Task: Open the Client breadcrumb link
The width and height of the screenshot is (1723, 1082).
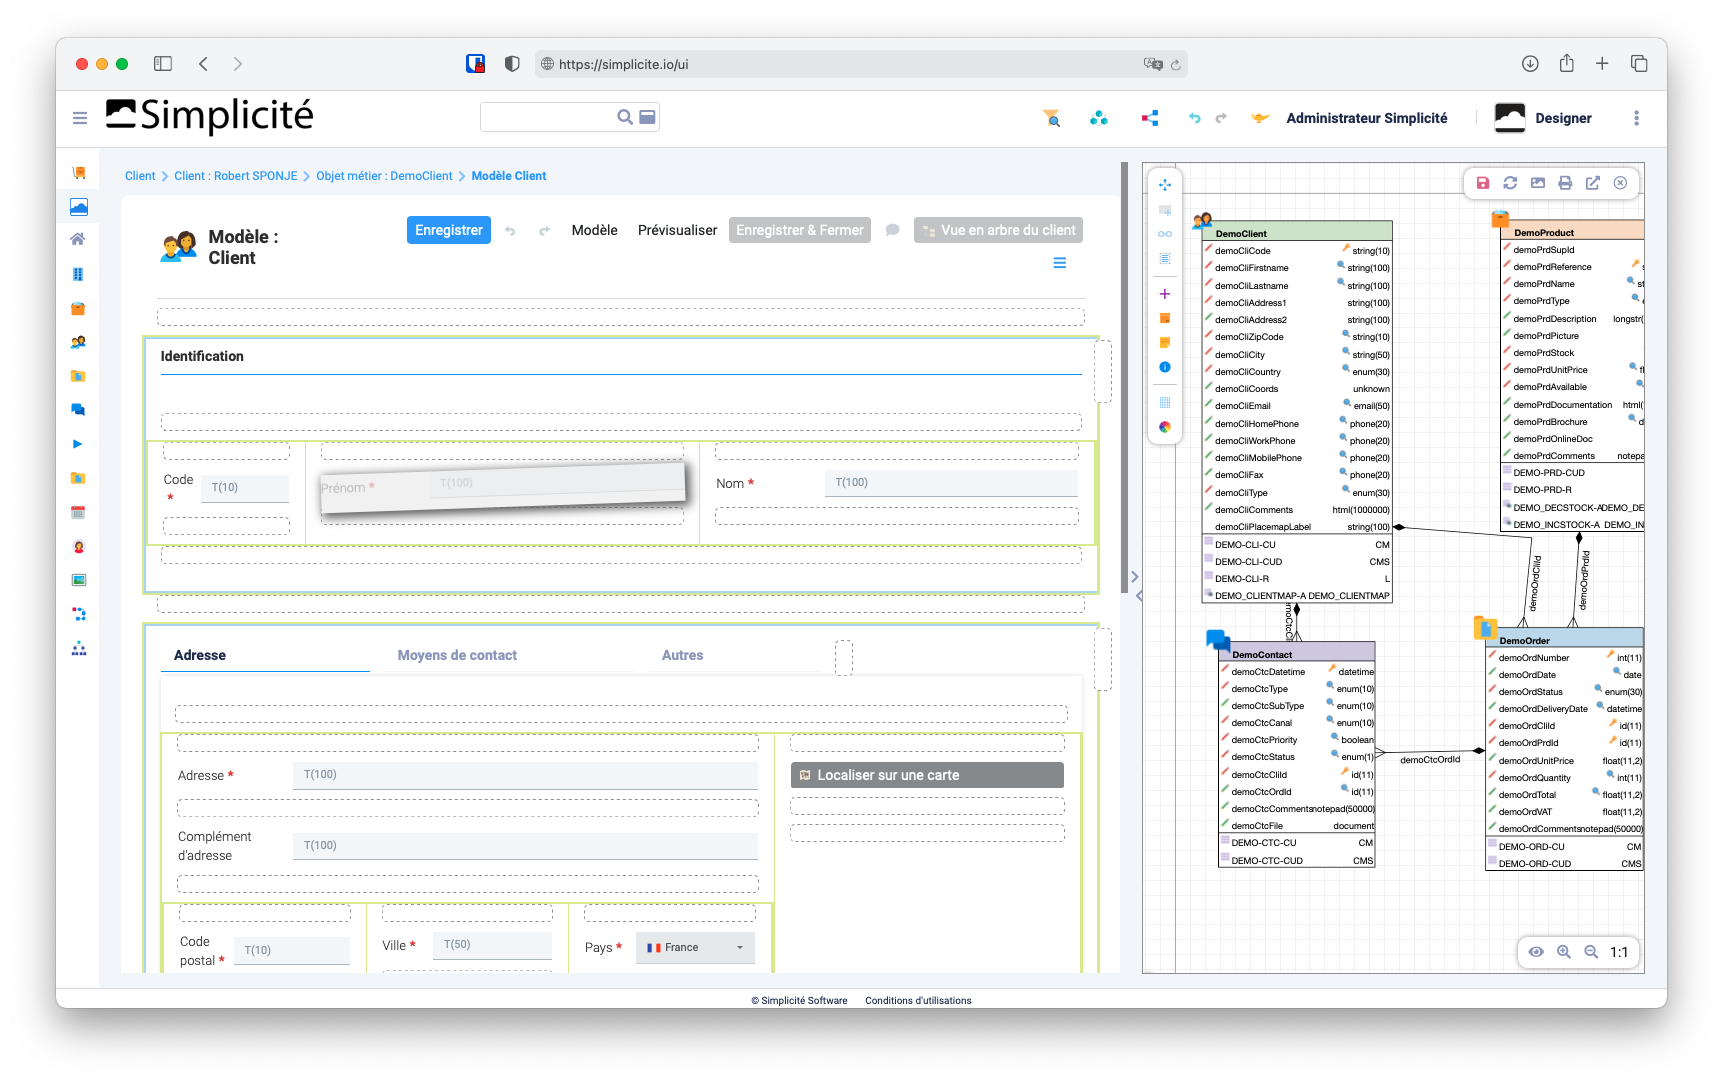Action: [140, 176]
